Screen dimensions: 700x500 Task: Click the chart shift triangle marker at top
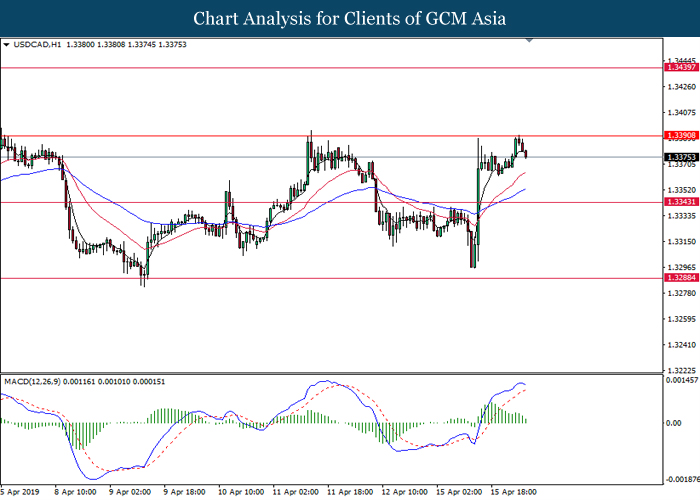click(x=530, y=42)
